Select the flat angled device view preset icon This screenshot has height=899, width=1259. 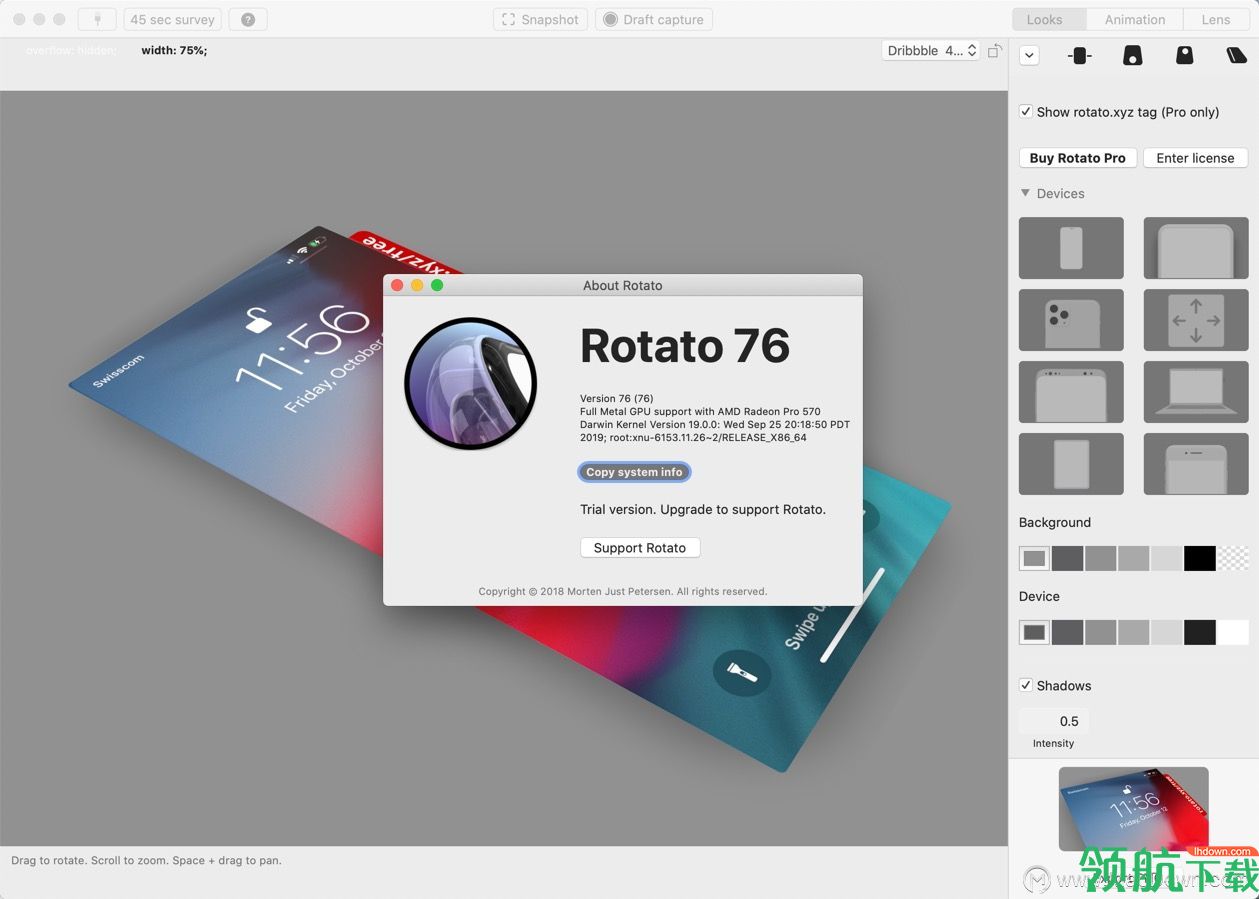1237,56
